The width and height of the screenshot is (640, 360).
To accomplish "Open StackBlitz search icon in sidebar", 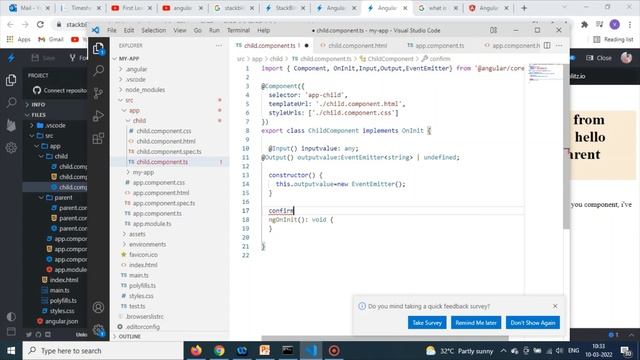I will pos(11,102).
